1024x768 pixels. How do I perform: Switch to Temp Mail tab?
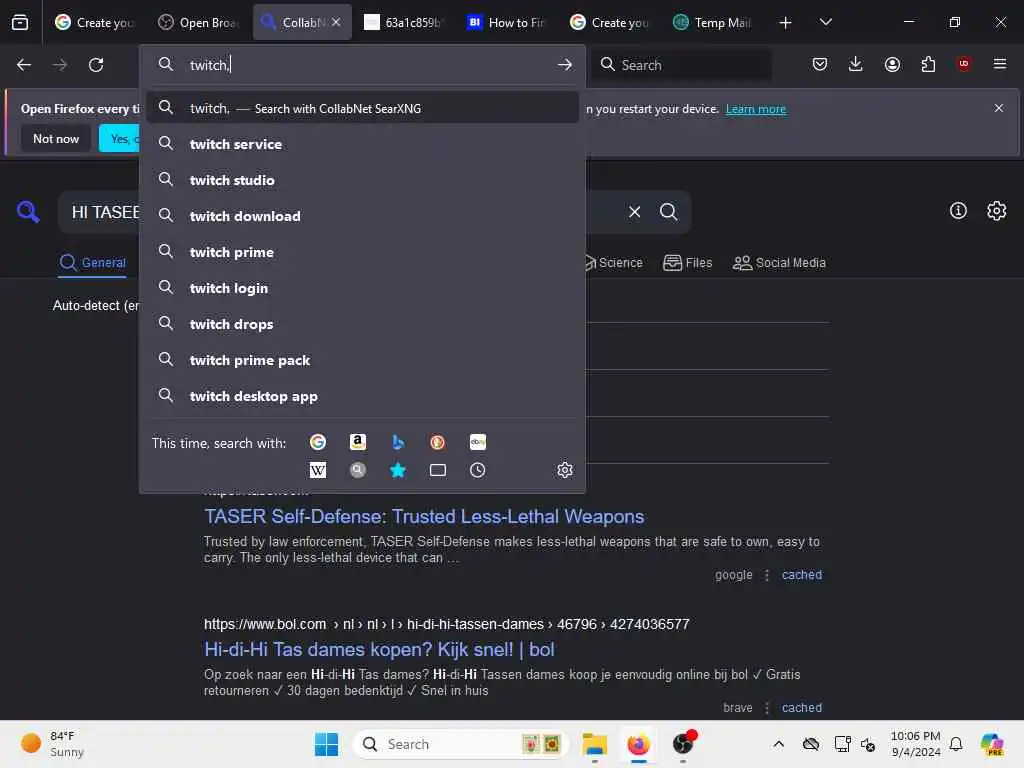[713, 22]
